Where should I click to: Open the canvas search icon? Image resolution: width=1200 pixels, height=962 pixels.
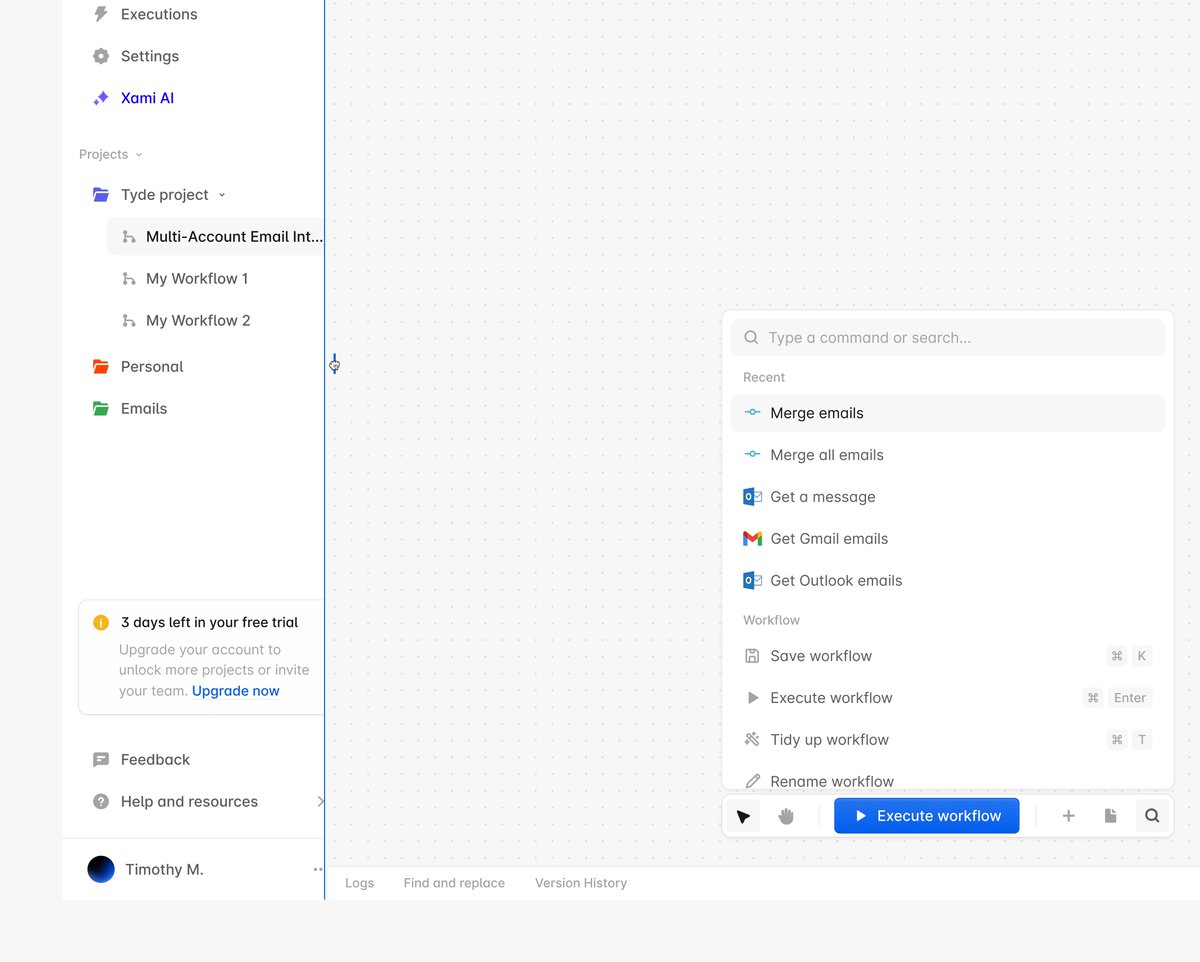(1152, 815)
